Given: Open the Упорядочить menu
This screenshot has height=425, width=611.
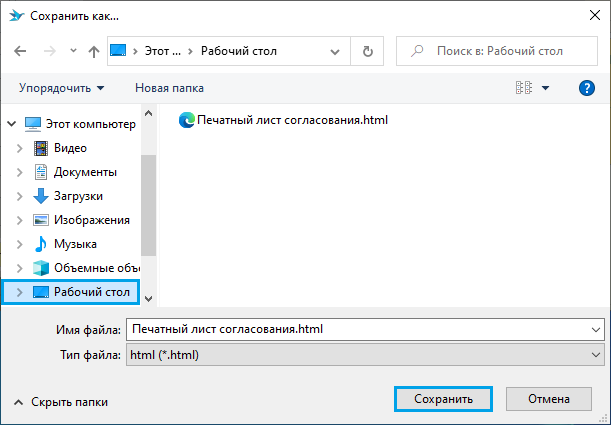Looking at the screenshot, I should click(60, 88).
